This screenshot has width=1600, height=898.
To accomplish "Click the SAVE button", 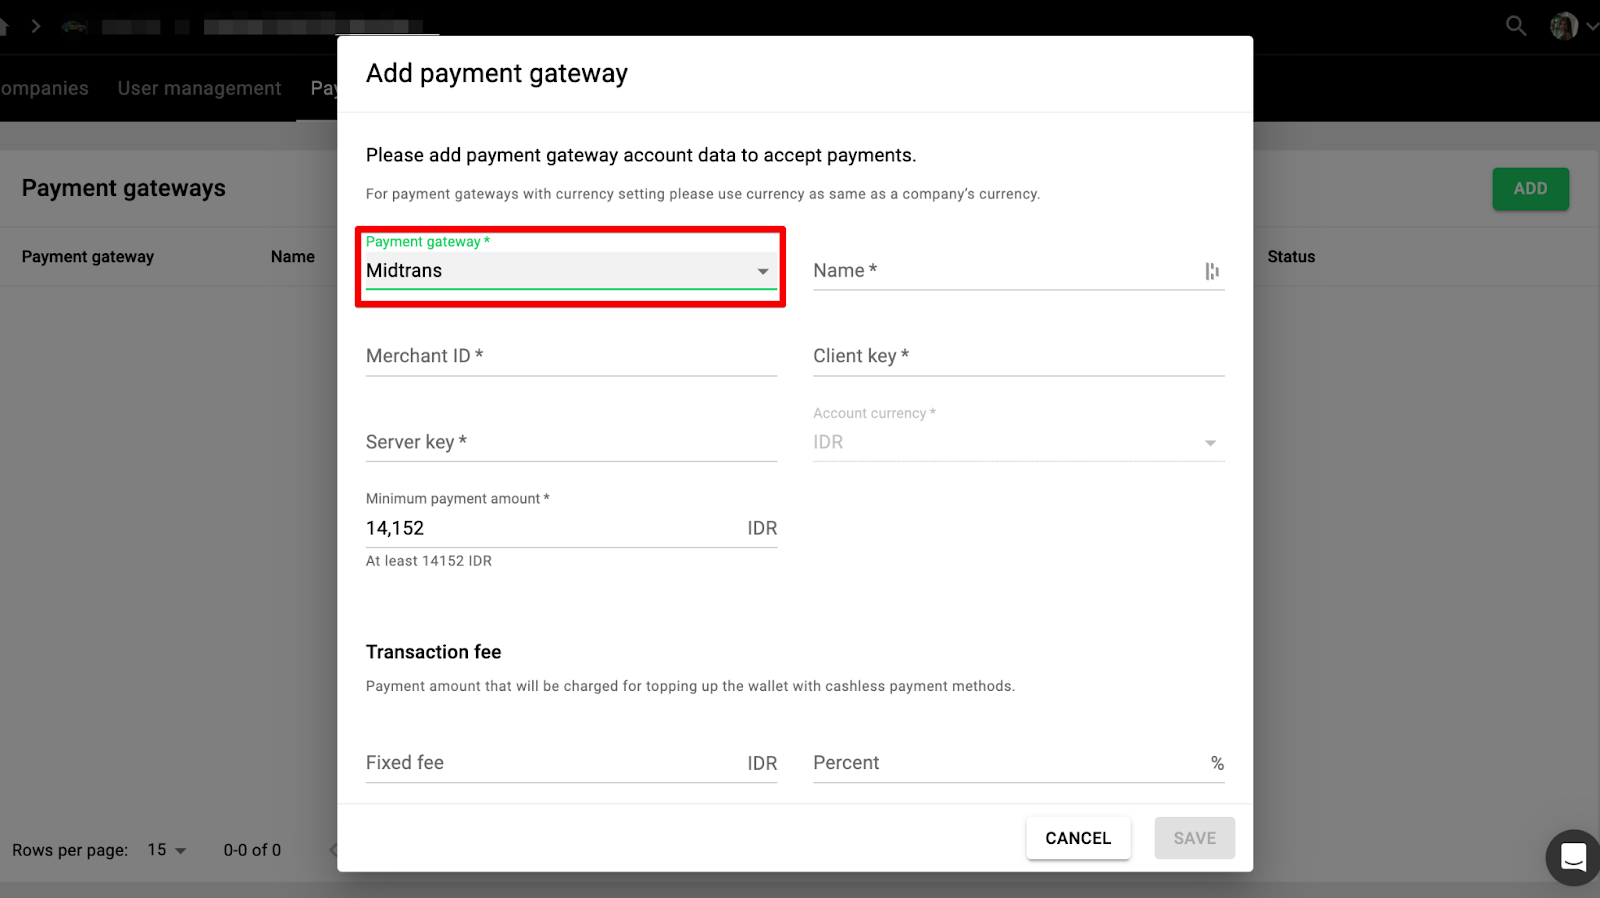I will pos(1194,838).
